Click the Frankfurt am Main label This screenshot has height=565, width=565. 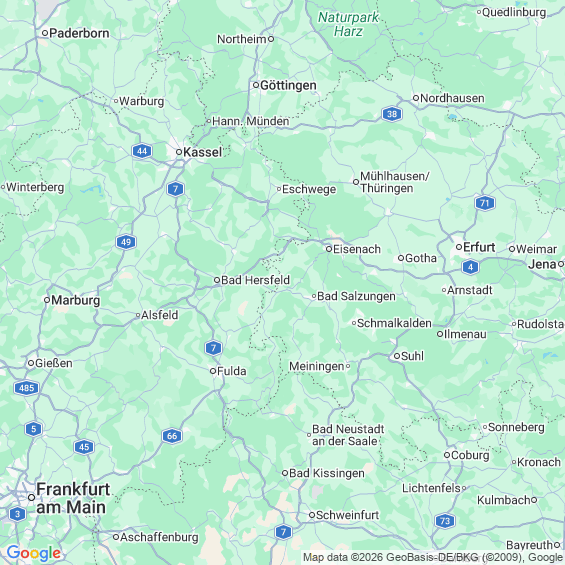[73, 498]
